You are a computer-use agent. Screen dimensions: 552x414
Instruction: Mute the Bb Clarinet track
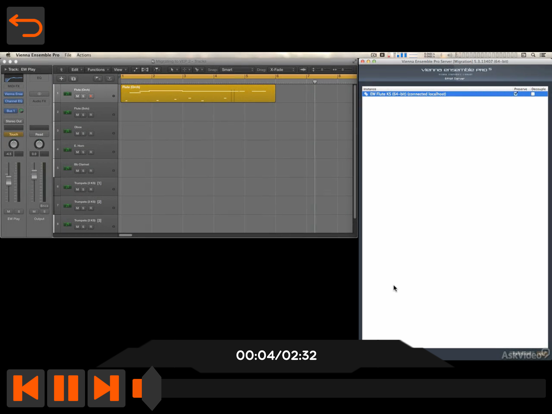click(77, 171)
